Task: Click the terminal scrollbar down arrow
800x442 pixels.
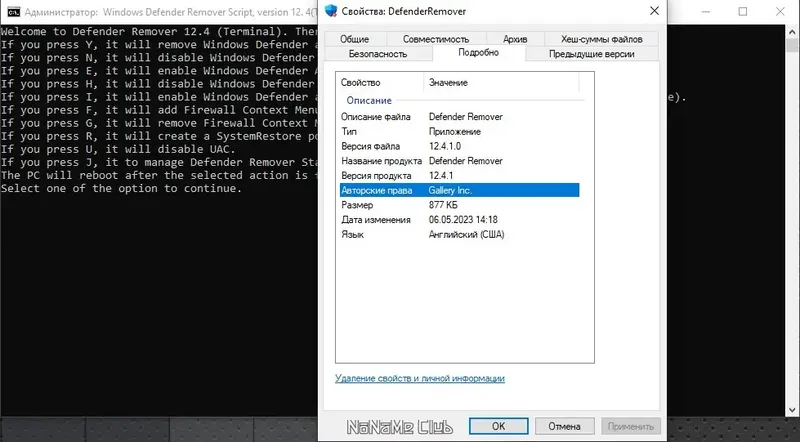Action: tap(792, 410)
